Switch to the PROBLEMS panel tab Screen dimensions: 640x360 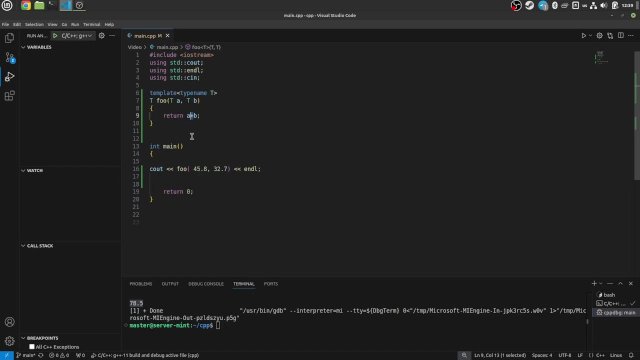pos(141,284)
